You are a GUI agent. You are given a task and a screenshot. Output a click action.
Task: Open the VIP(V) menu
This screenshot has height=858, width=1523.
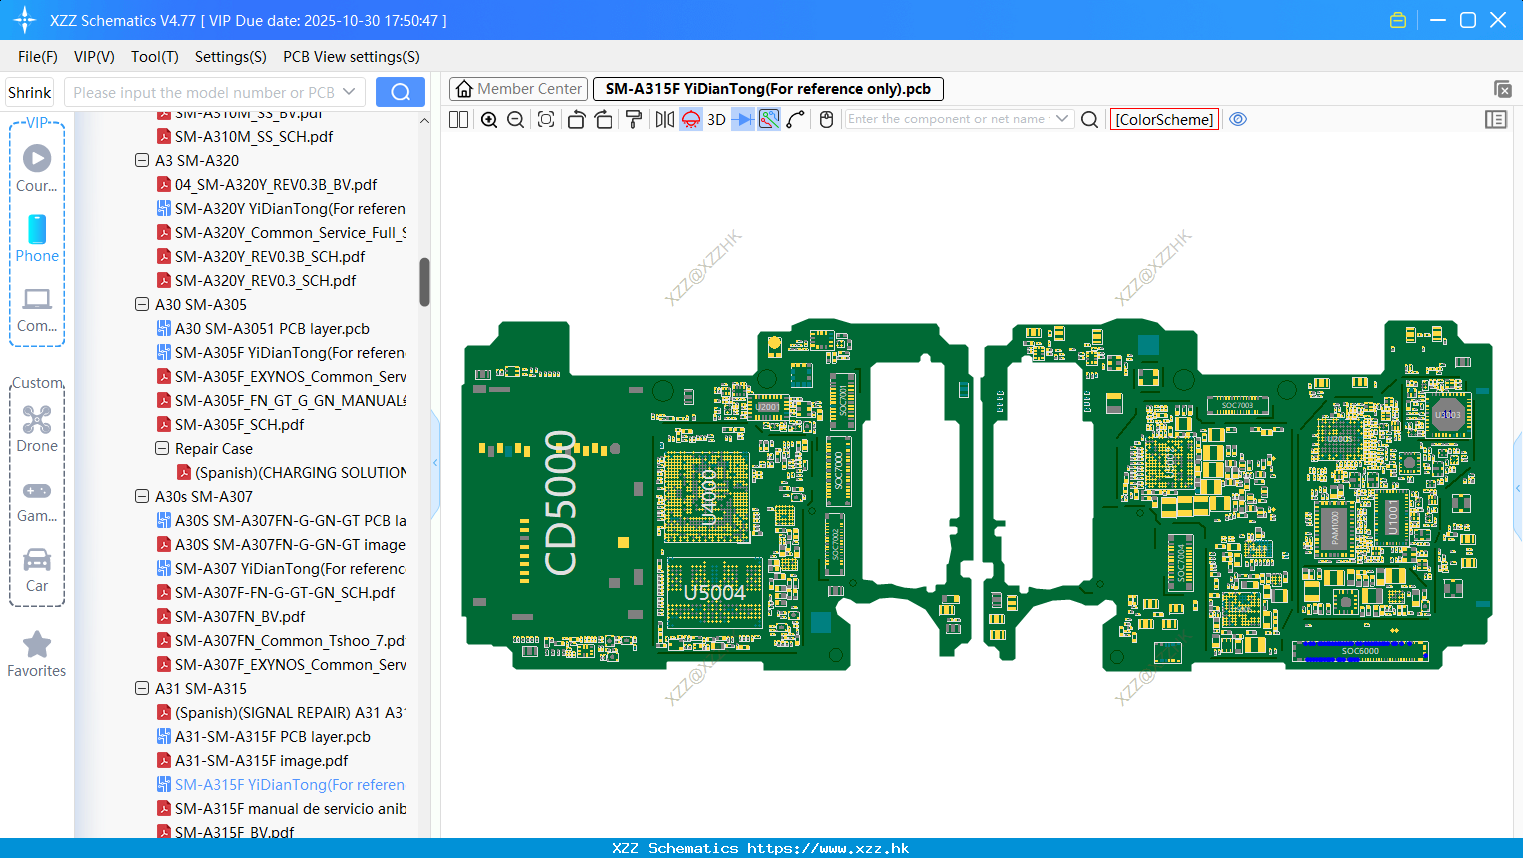pos(94,57)
